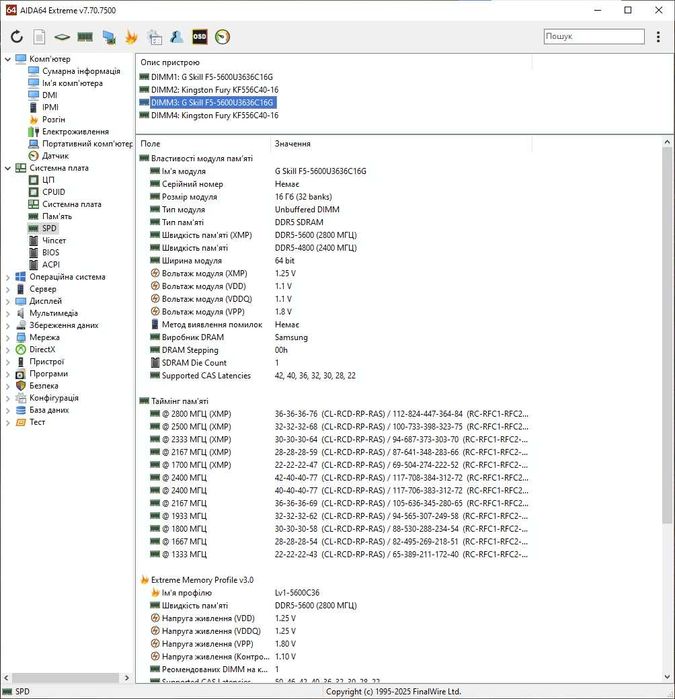675x699 pixels.
Task: Open the IPMI tree item
Action: (50, 107)
